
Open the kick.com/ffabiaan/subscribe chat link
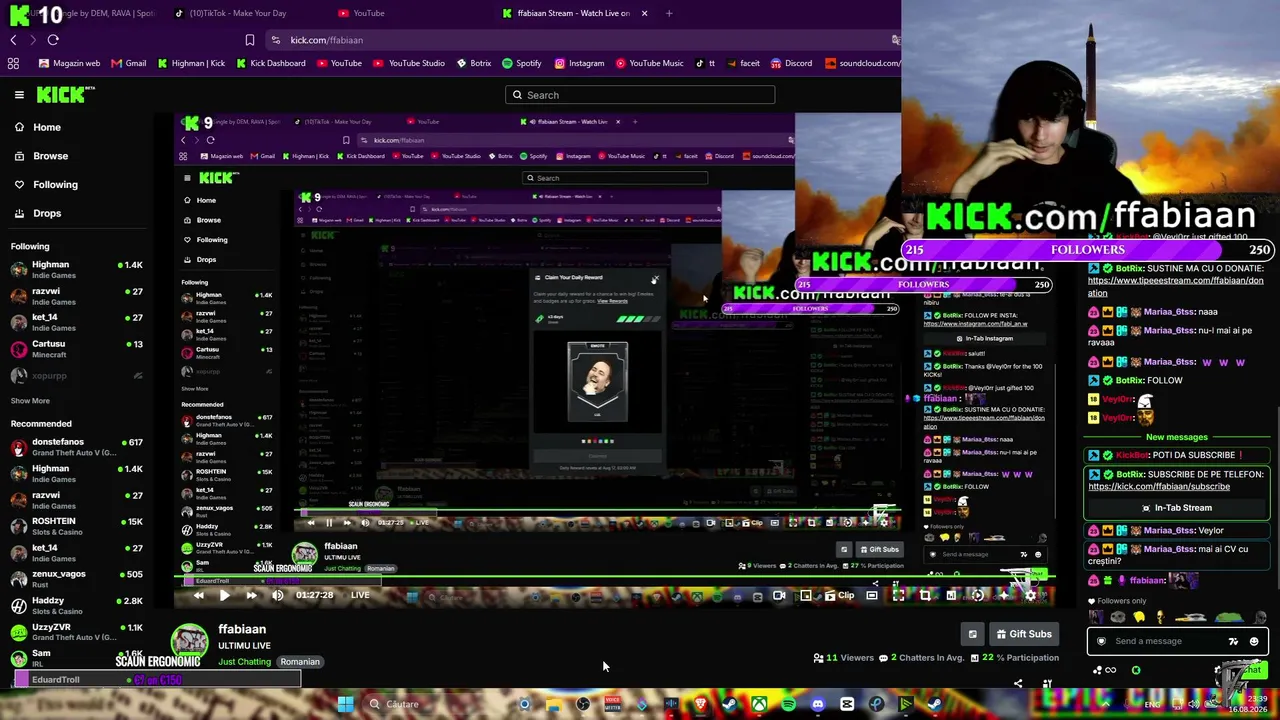coord(1159,487)
